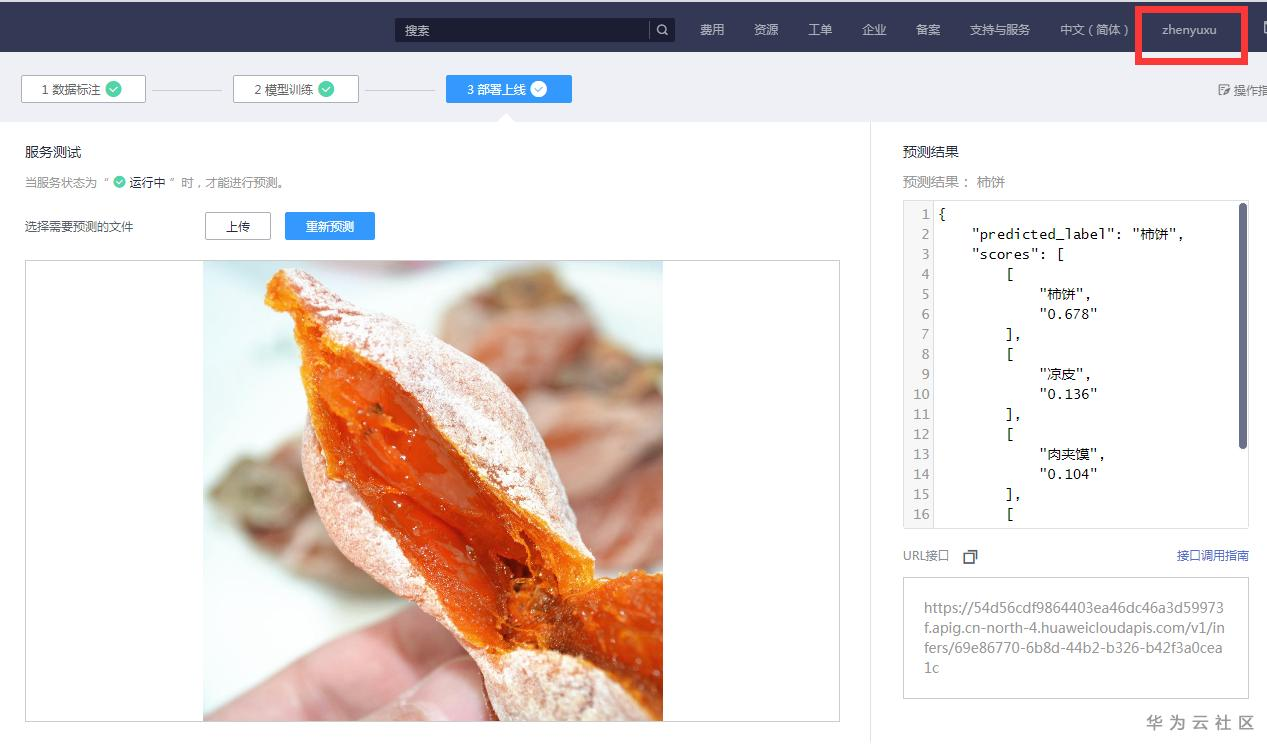
Task: Open the 费用 menu item
Action: (x=712, y=30)
